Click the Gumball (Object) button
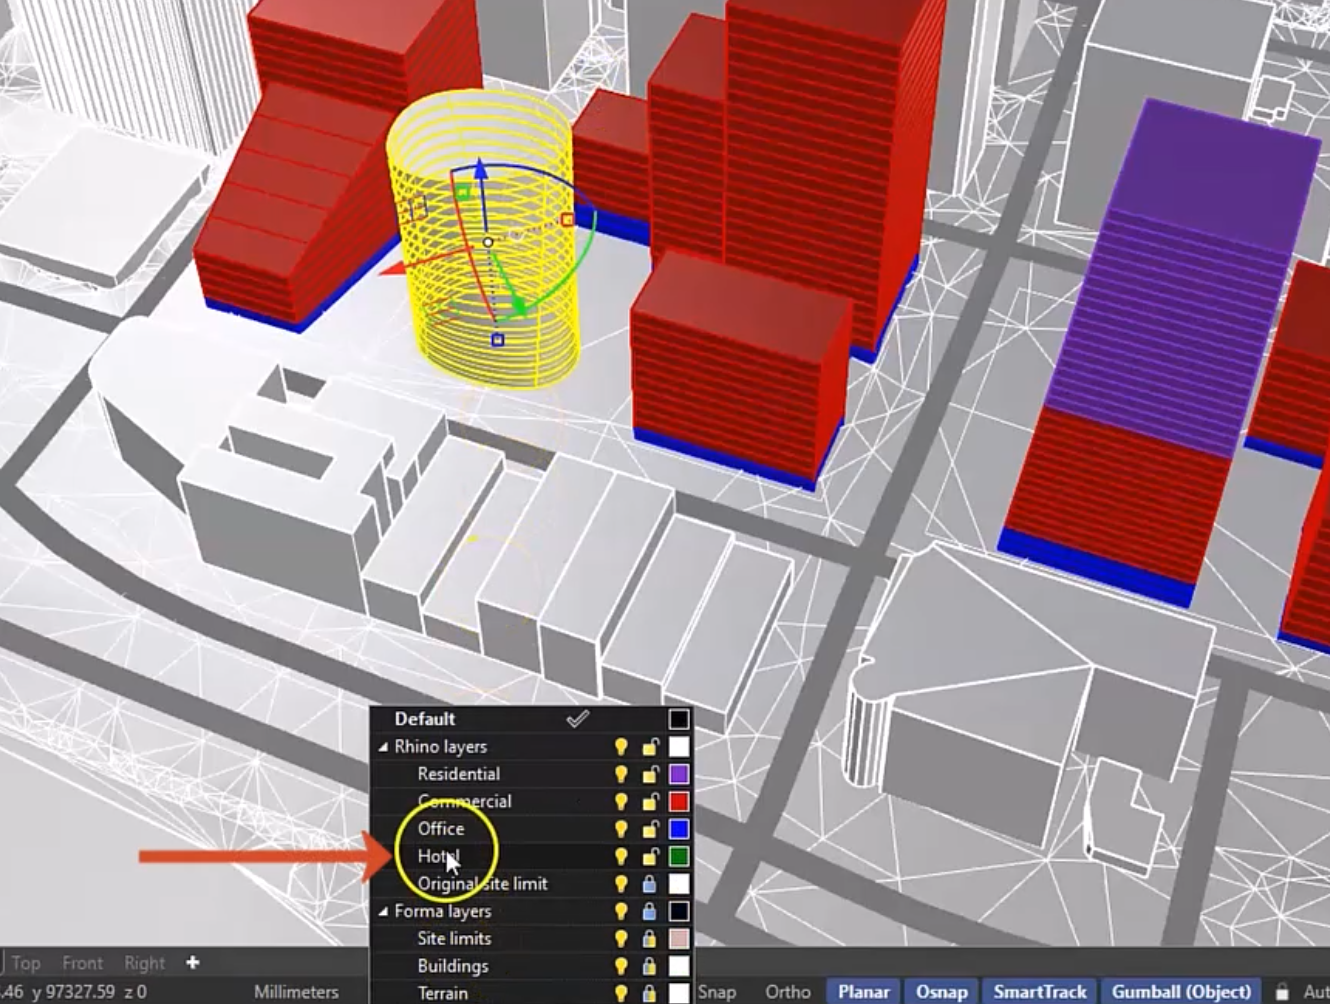This screenshot has height=1004, width=1330. (x=1182, y=991)
